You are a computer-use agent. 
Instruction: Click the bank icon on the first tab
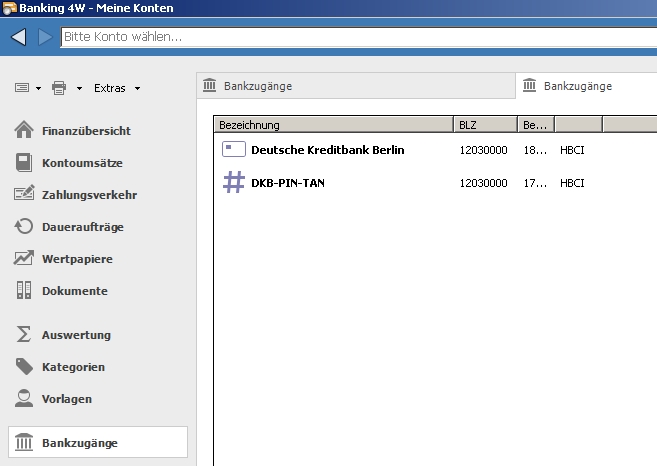tap(210, 85)
